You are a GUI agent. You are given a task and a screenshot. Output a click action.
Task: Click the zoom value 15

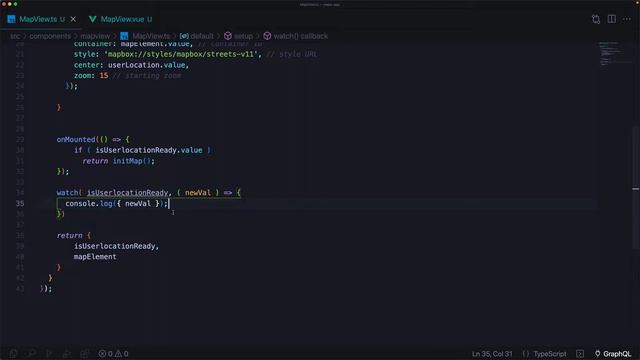[x=104, y=76]
